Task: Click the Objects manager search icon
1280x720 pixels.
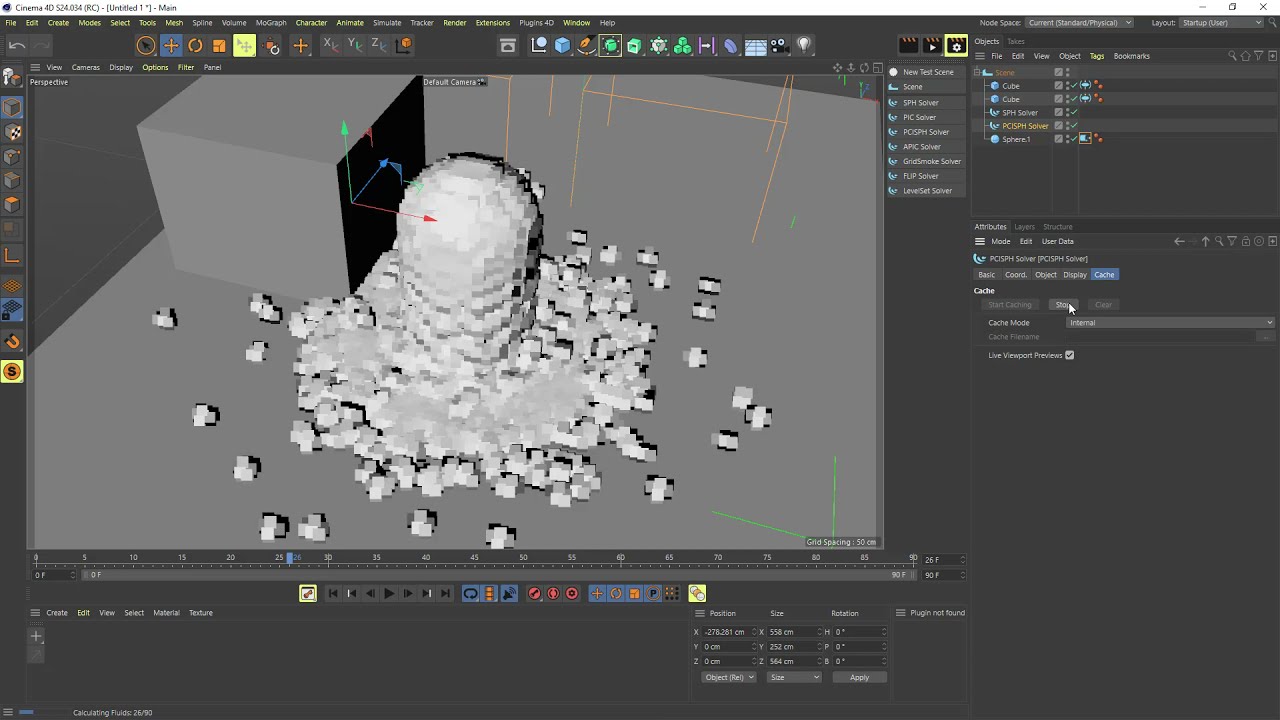Action: 1232,56
